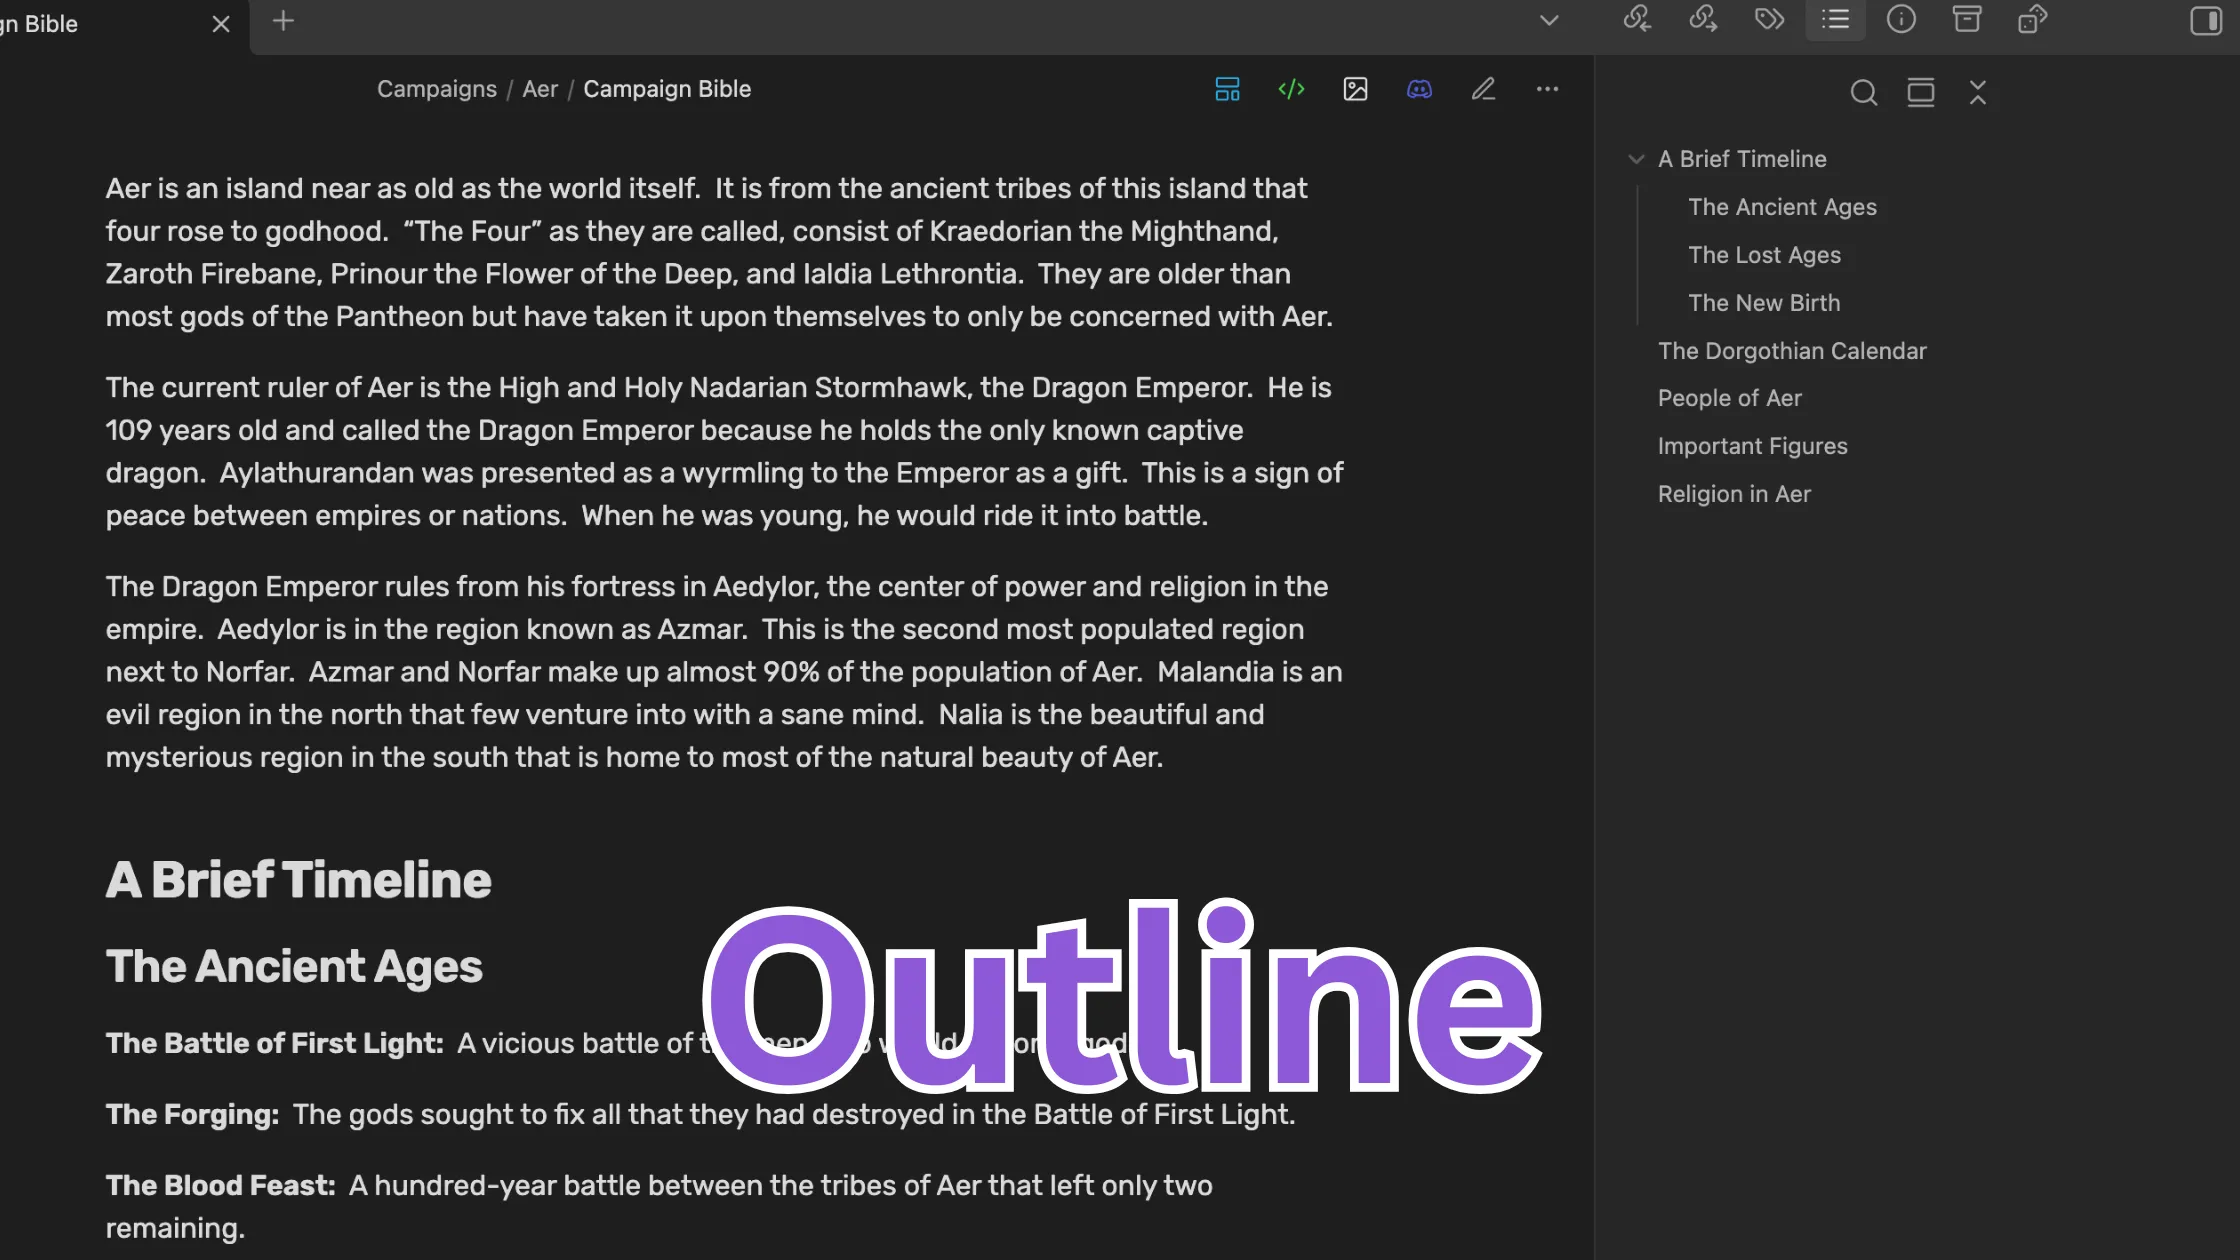This screenshot has width=2240, height=1260.
Task: Click the image insertion icon
Action: [x=1355, y=89]
